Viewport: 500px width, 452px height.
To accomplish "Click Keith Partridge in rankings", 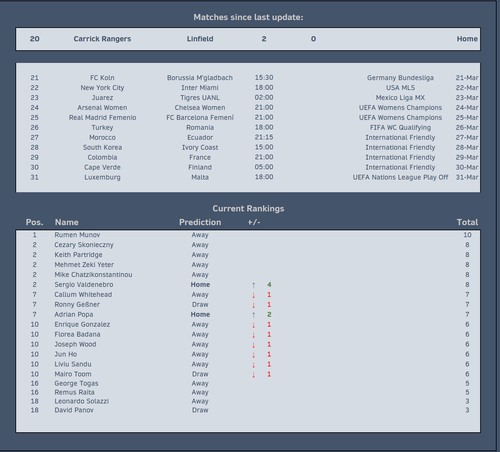I will click(78, 255).
